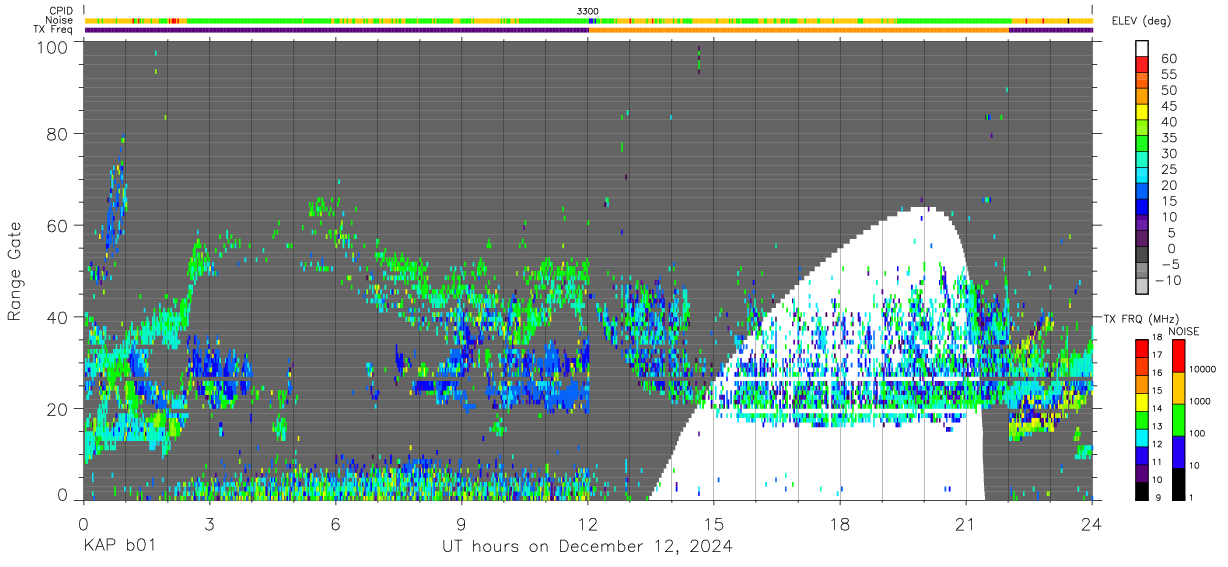
Task: Select the green segment of the NOISE colorbar
Action: click(x=1179, y=420)
